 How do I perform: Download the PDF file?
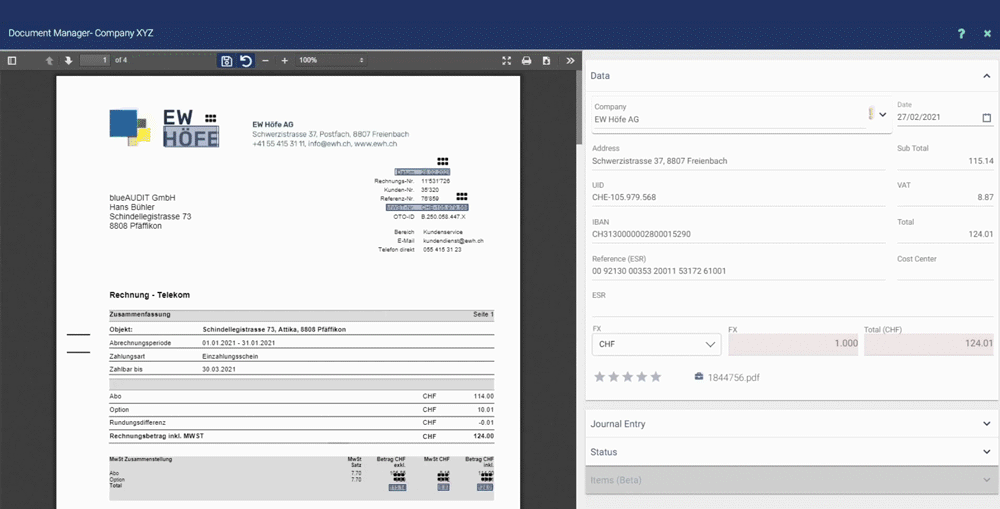pyautogui.click(x=546, y=61)
